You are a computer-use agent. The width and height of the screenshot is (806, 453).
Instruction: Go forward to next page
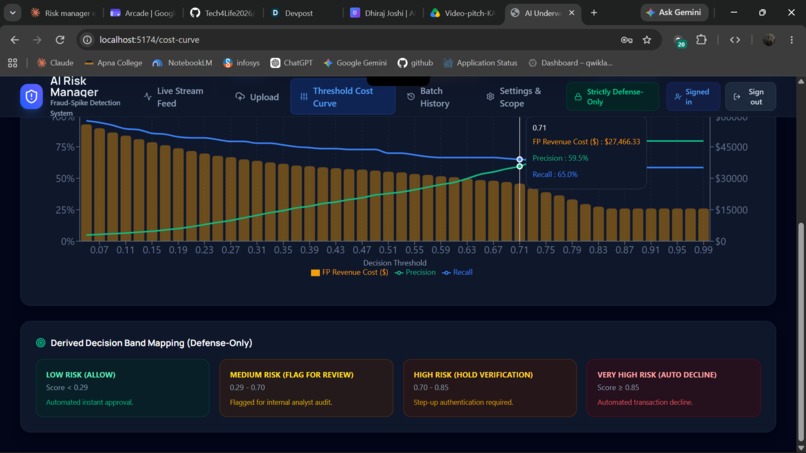coord(37,40)
